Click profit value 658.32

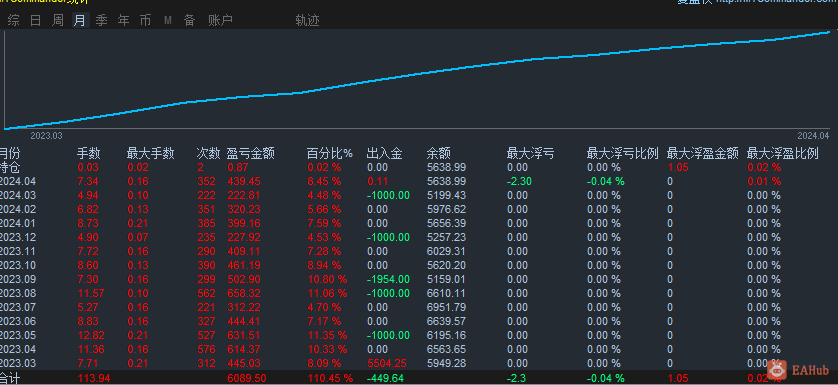(x=244, y=293)
